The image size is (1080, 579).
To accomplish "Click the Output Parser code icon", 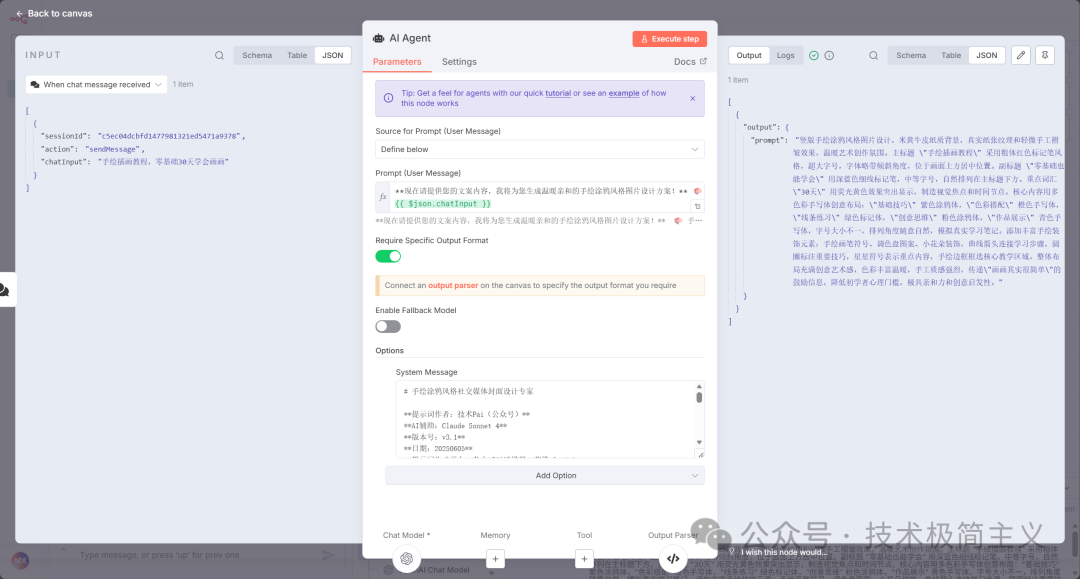I will click(x=673, y=558).
